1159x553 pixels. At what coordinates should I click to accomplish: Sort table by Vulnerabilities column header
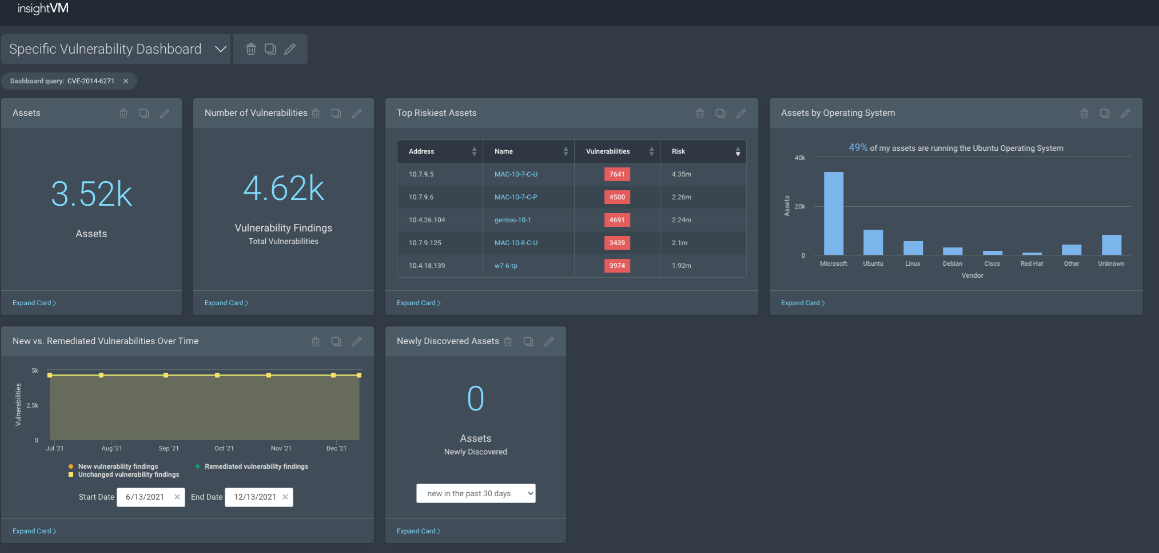coord(616,152)
